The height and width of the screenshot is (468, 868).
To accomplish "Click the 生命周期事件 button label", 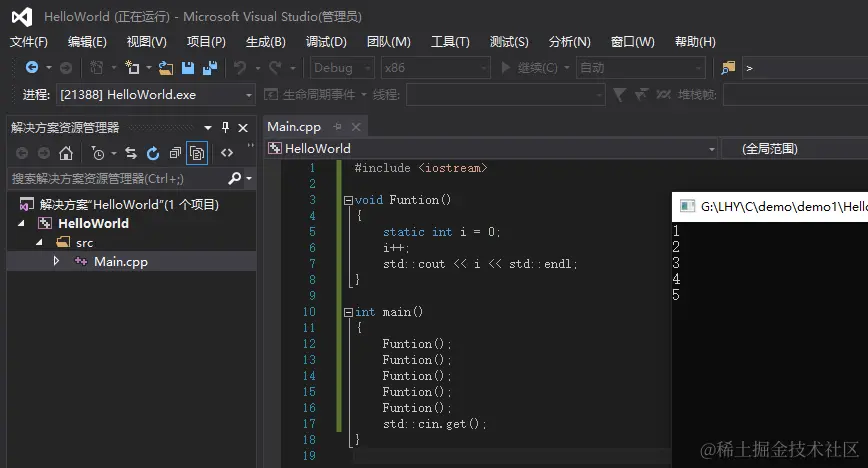I will [319, 95].
